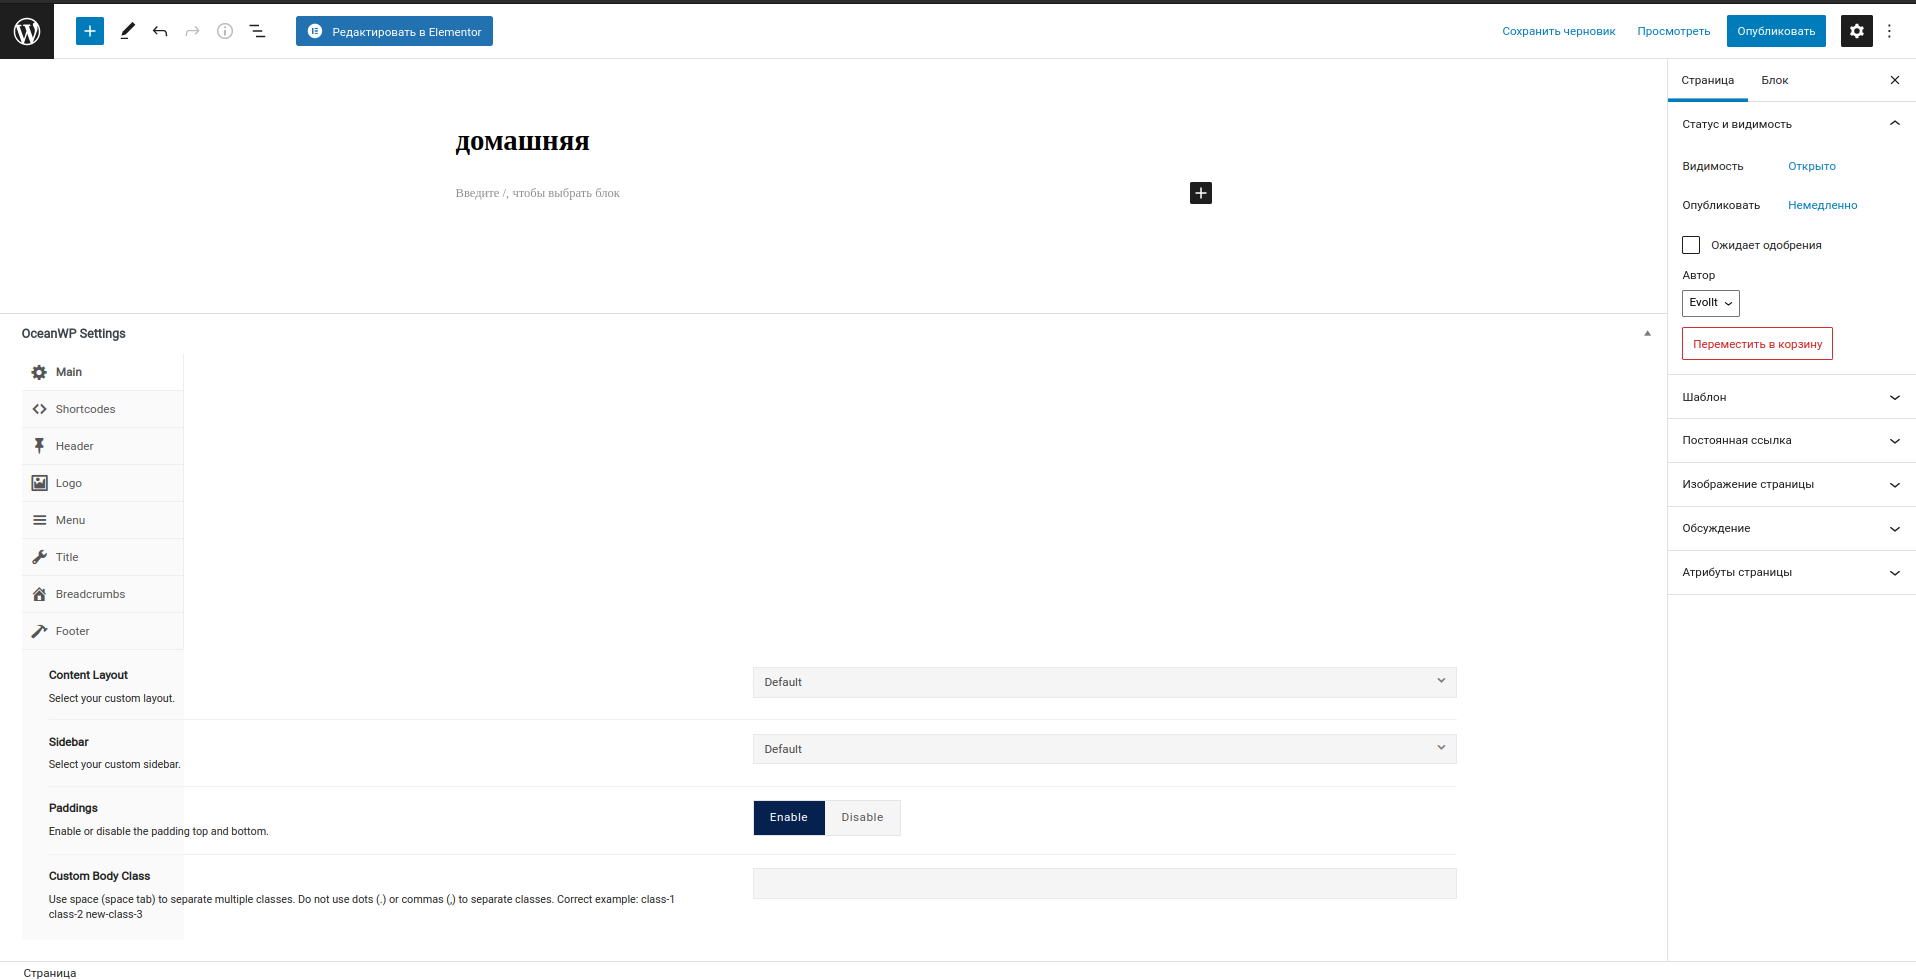1916x980 pixels.
Task: Change publish date via Немедленно link
Action: (x=1822, y=205)
